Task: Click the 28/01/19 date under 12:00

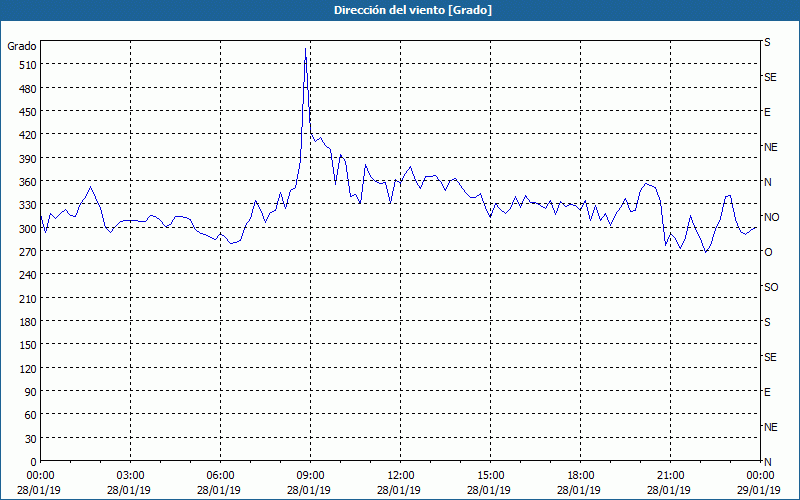Action: [x=399, y=490]
